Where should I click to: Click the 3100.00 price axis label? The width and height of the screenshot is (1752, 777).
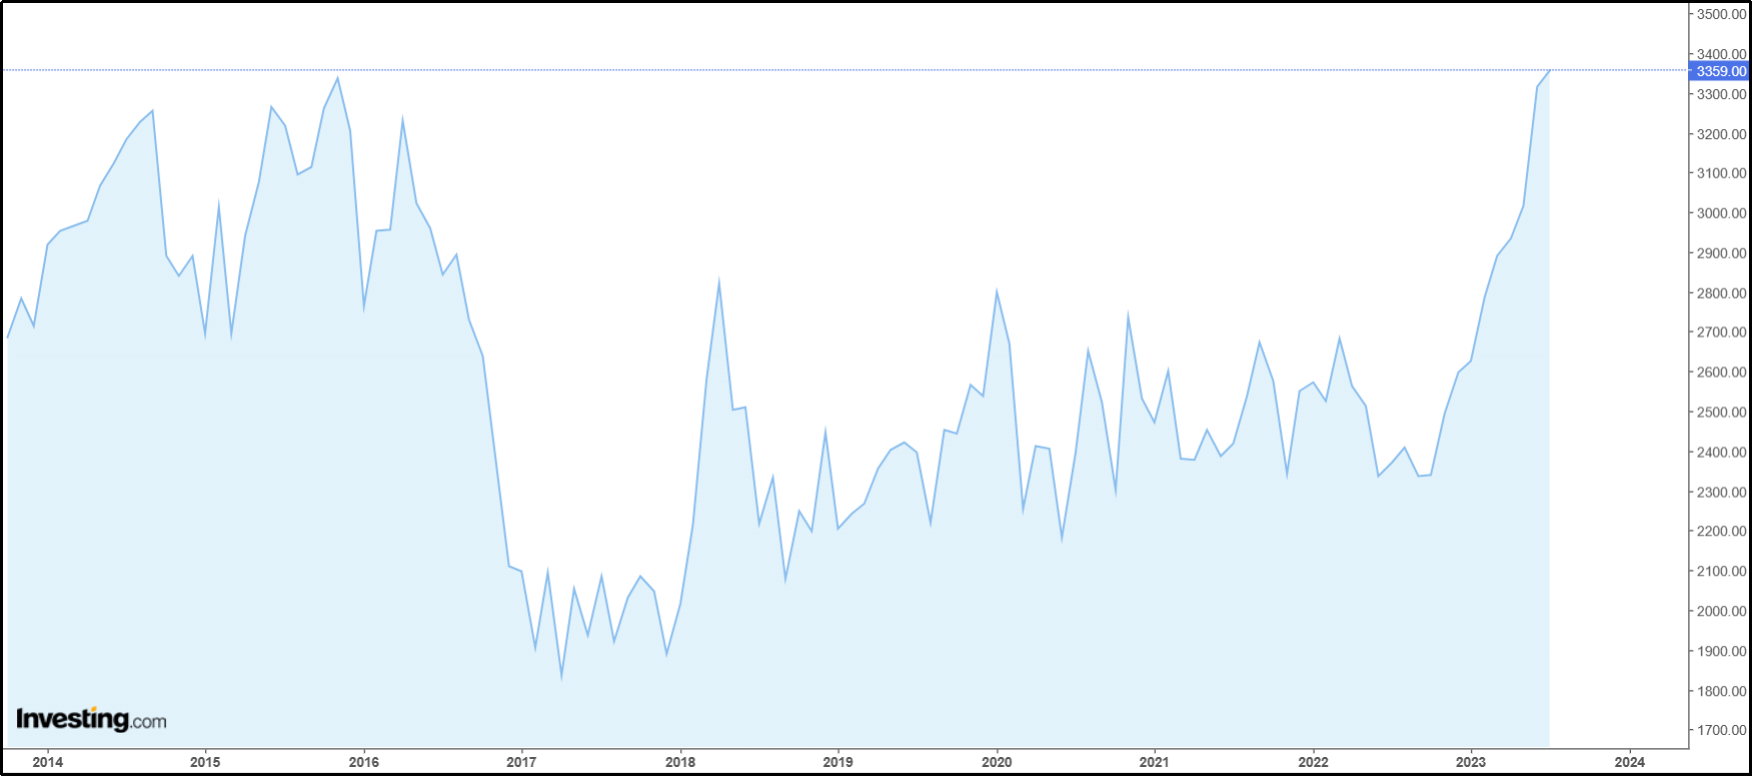pyautogui.click(x=1721, y=173)
